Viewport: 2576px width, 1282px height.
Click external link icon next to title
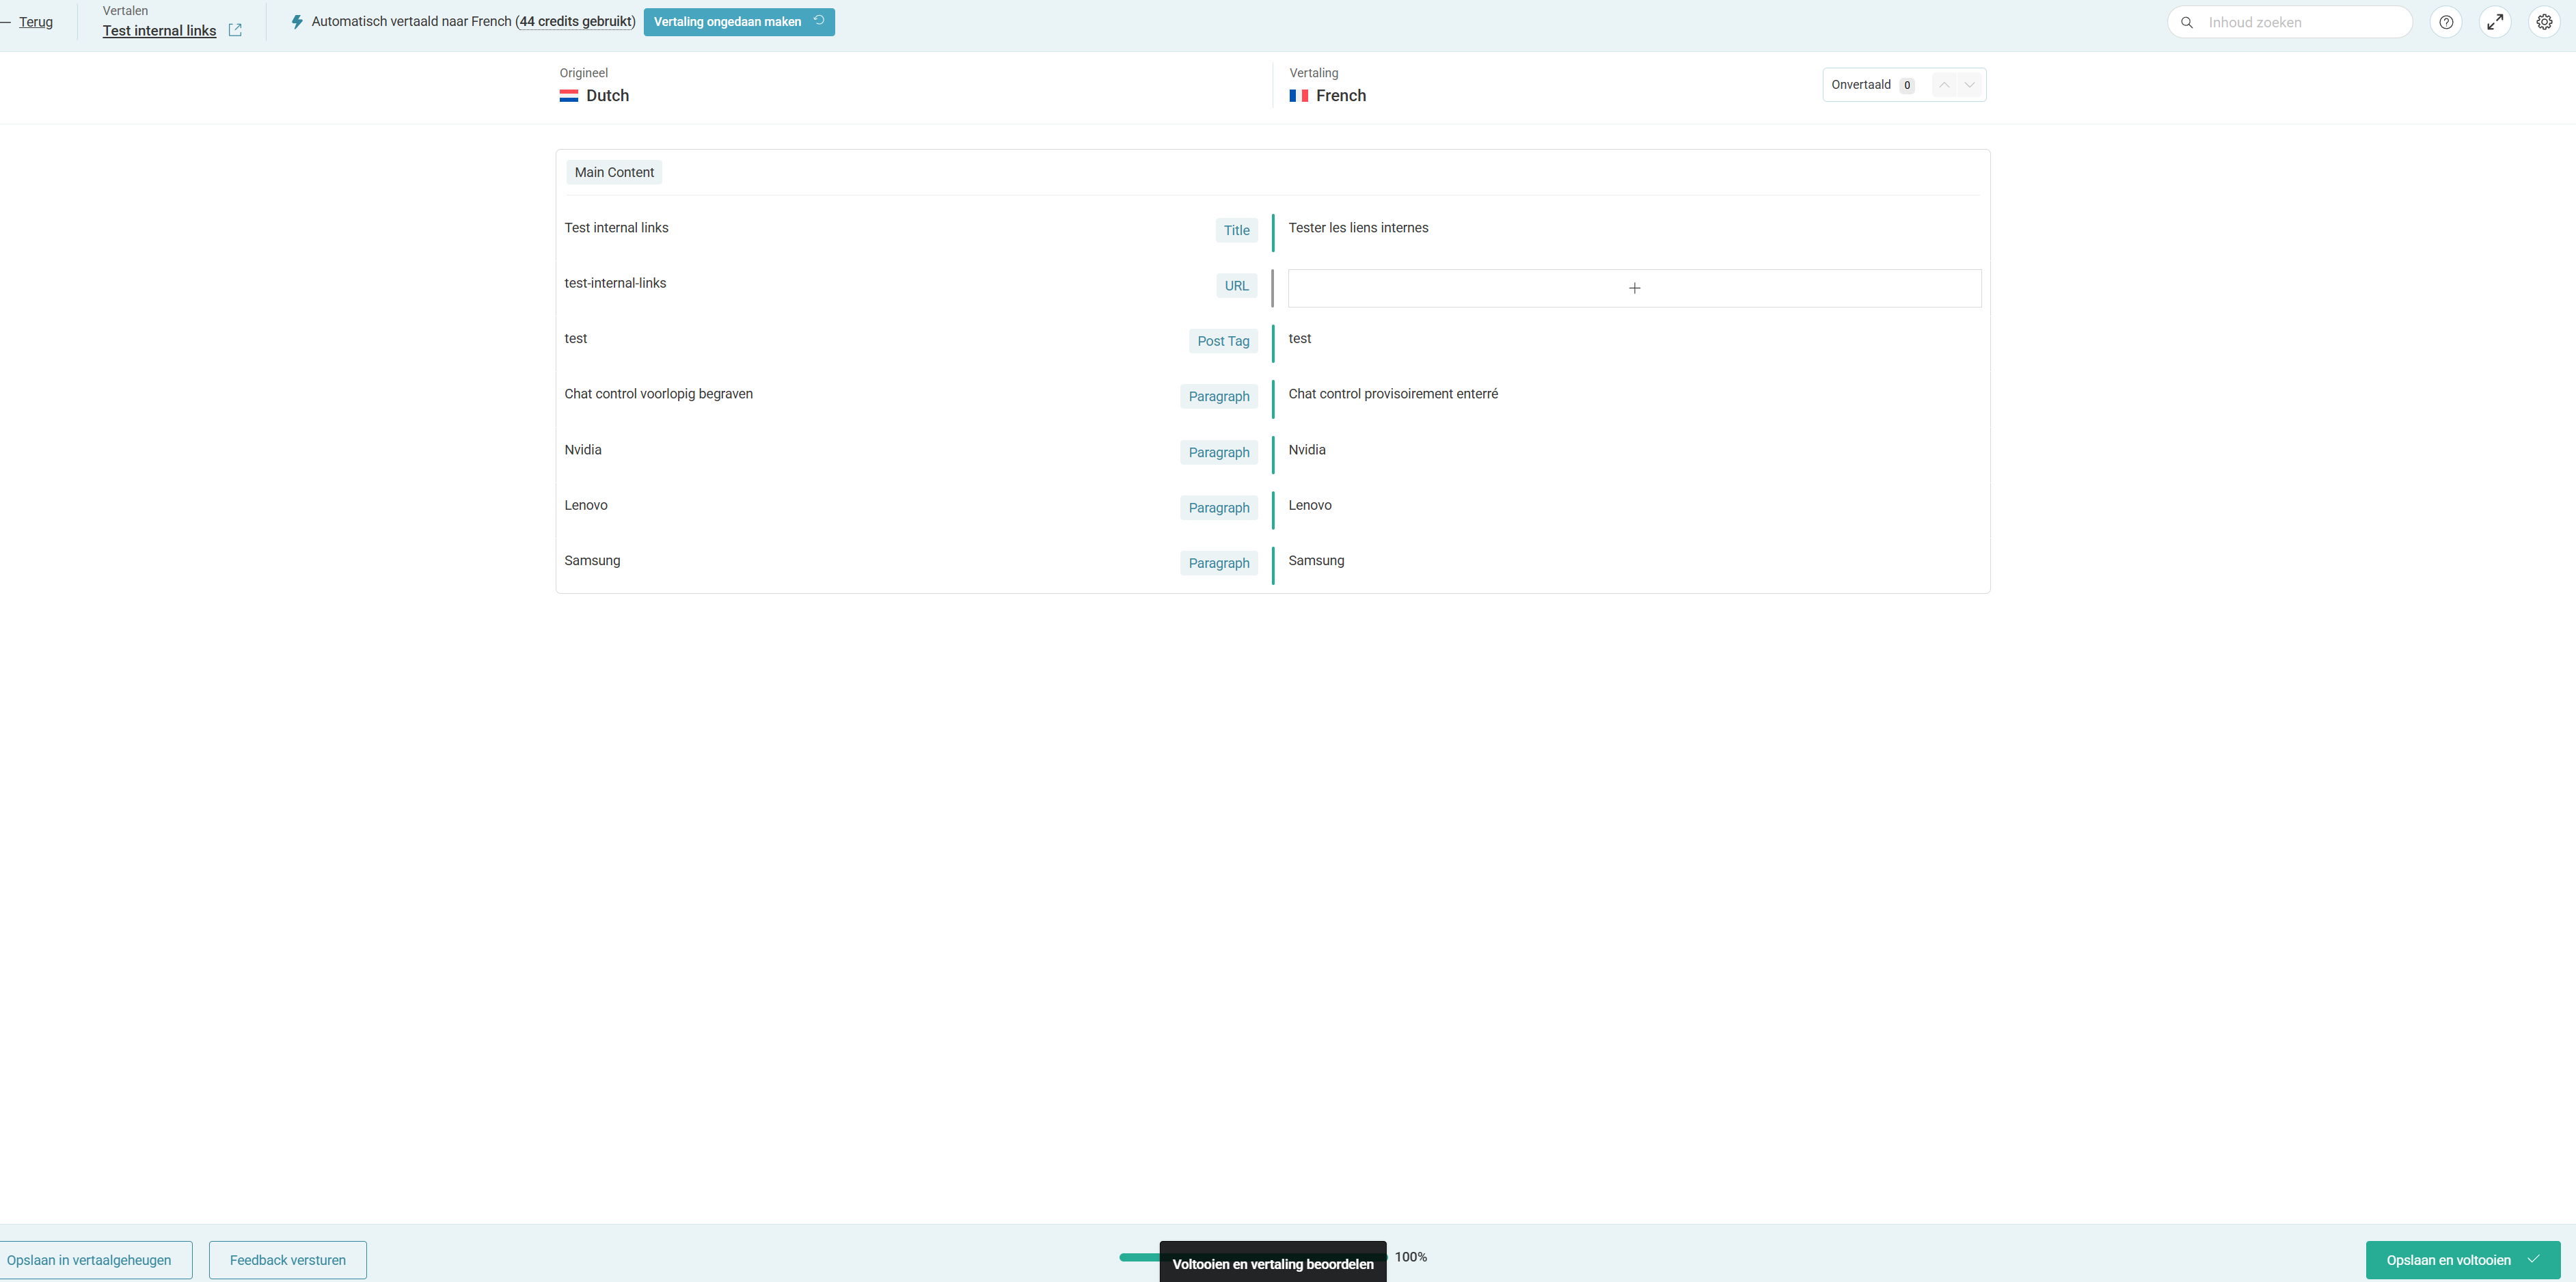(x=235, y=30)
